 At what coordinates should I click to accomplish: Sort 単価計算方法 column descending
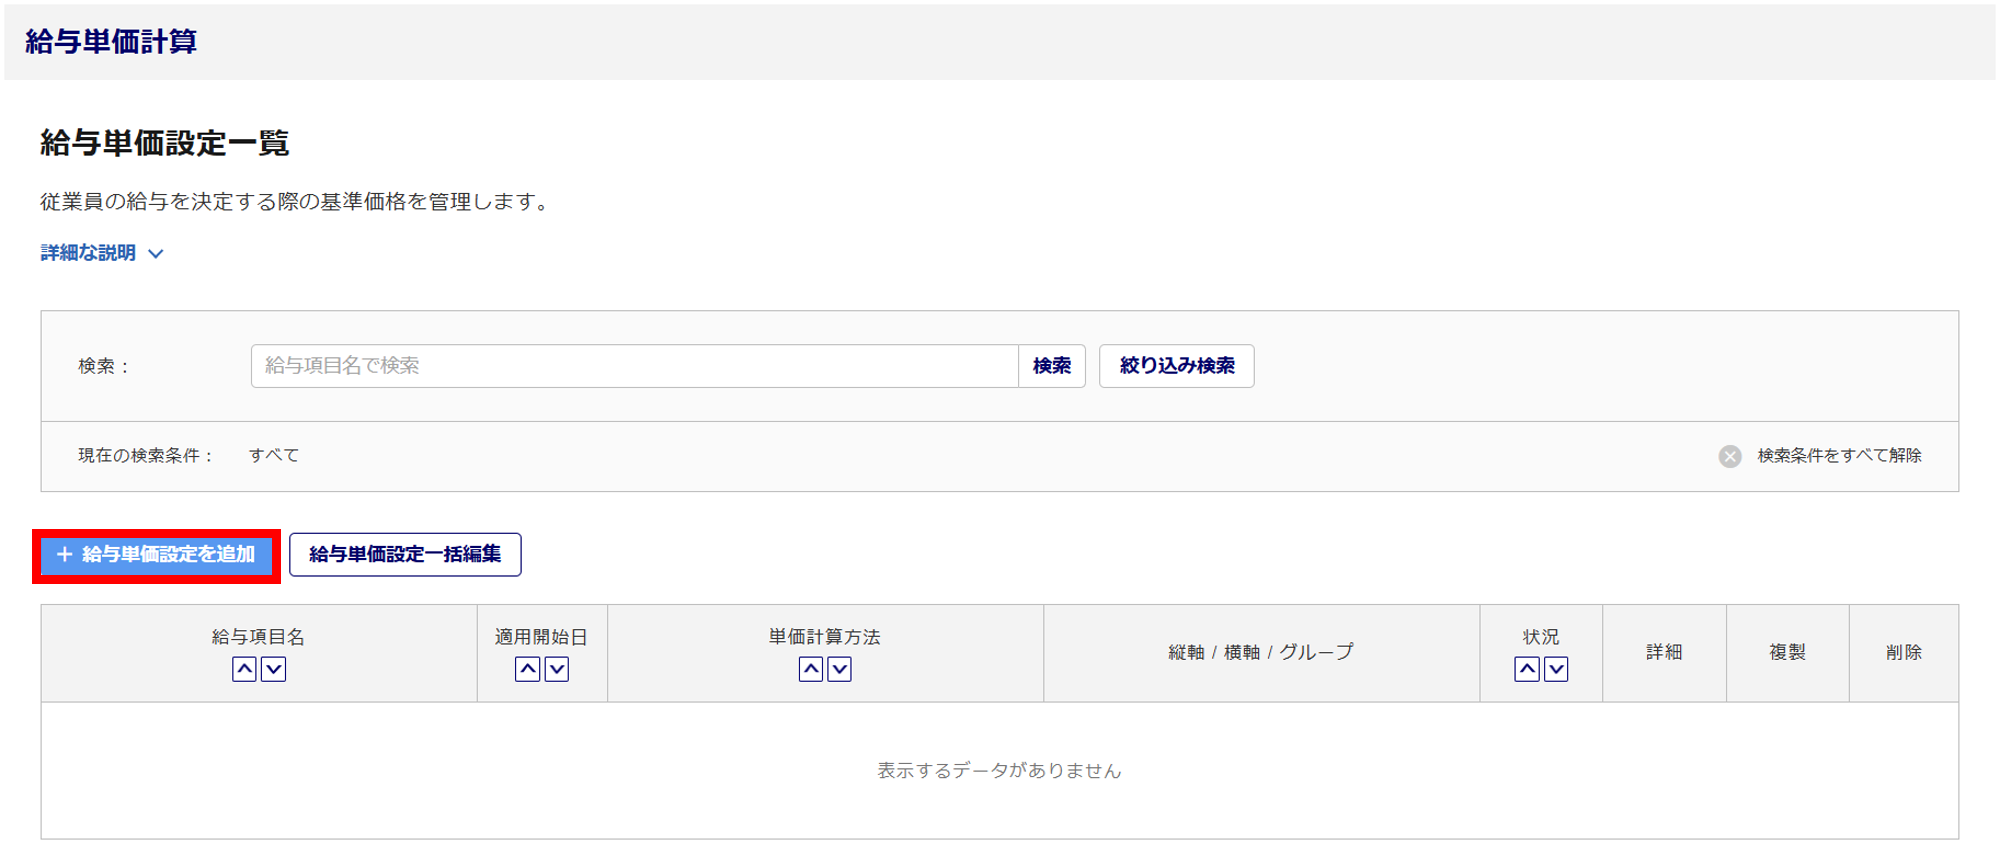pos(840,669)
